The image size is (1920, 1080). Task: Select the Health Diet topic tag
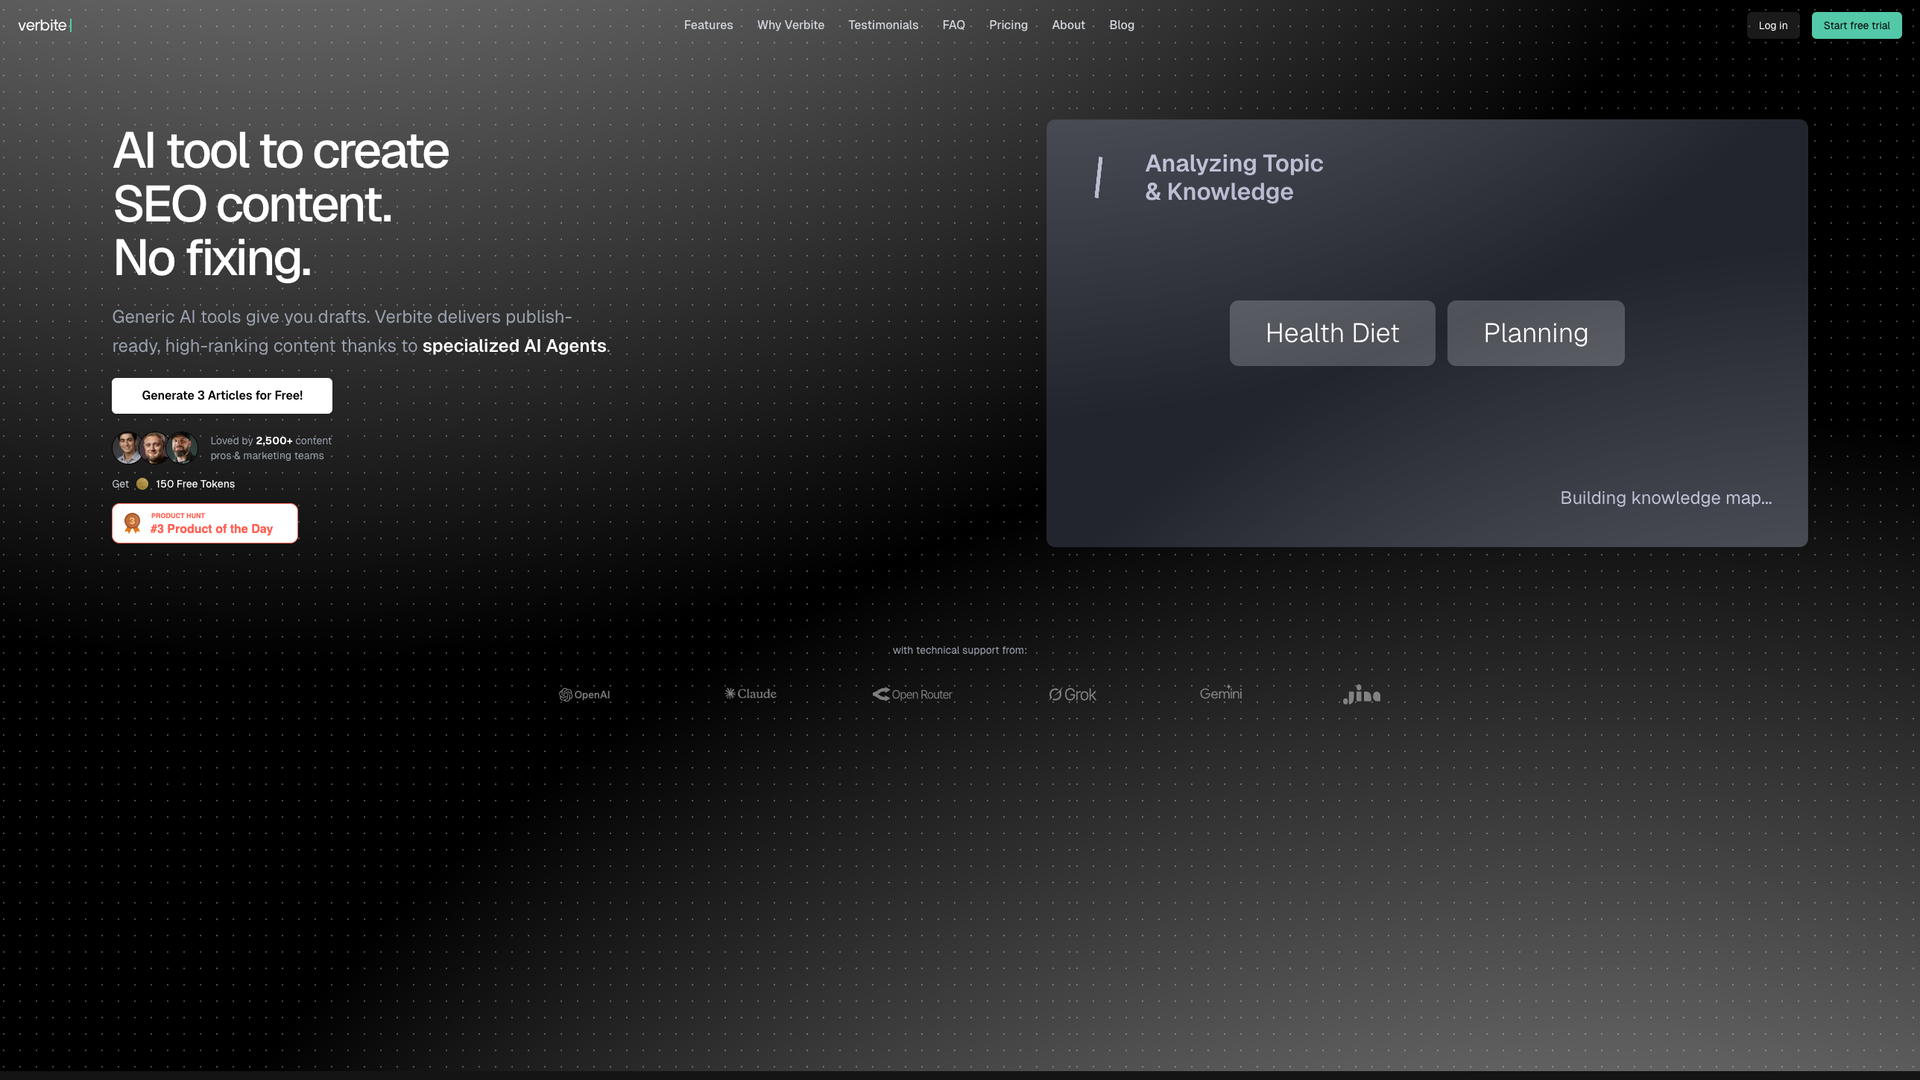[1332, 333]
